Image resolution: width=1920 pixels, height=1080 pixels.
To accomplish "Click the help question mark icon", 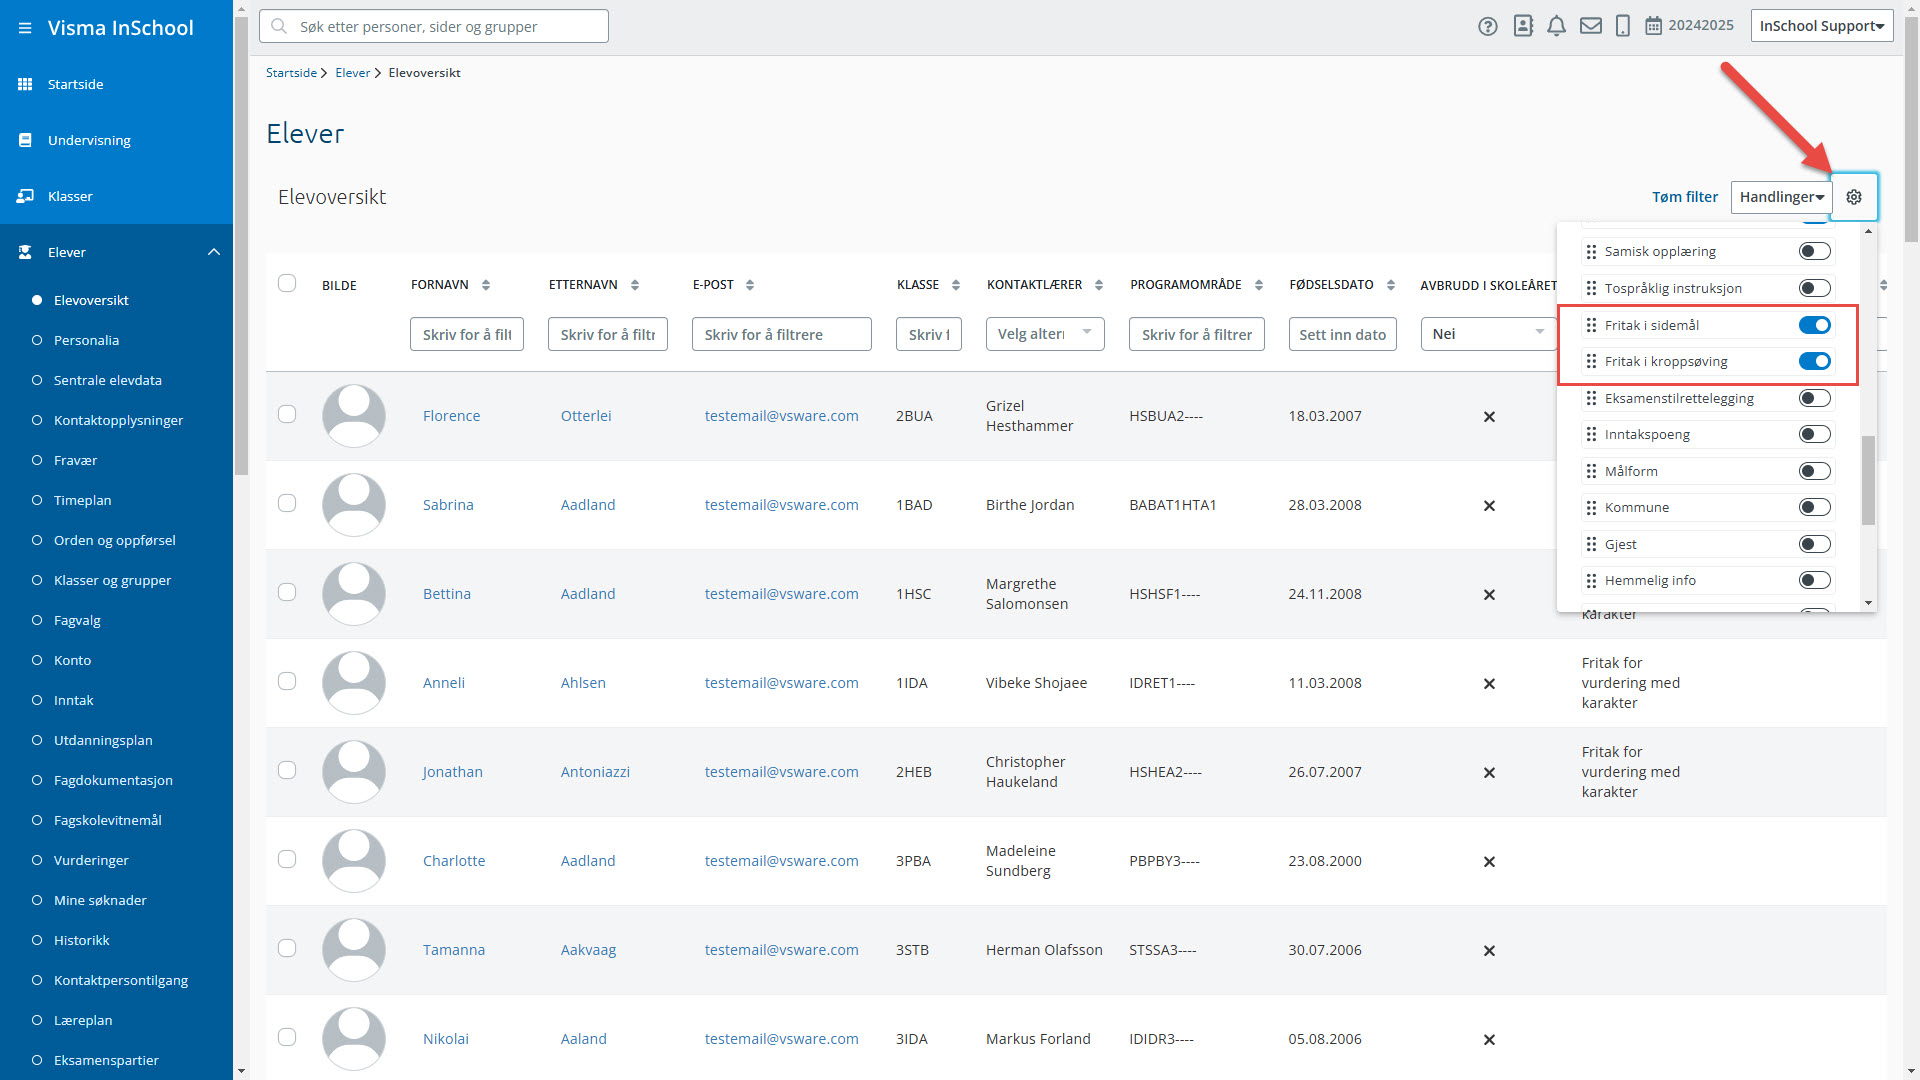I will pyautogui.click(x=1487, y=26).
